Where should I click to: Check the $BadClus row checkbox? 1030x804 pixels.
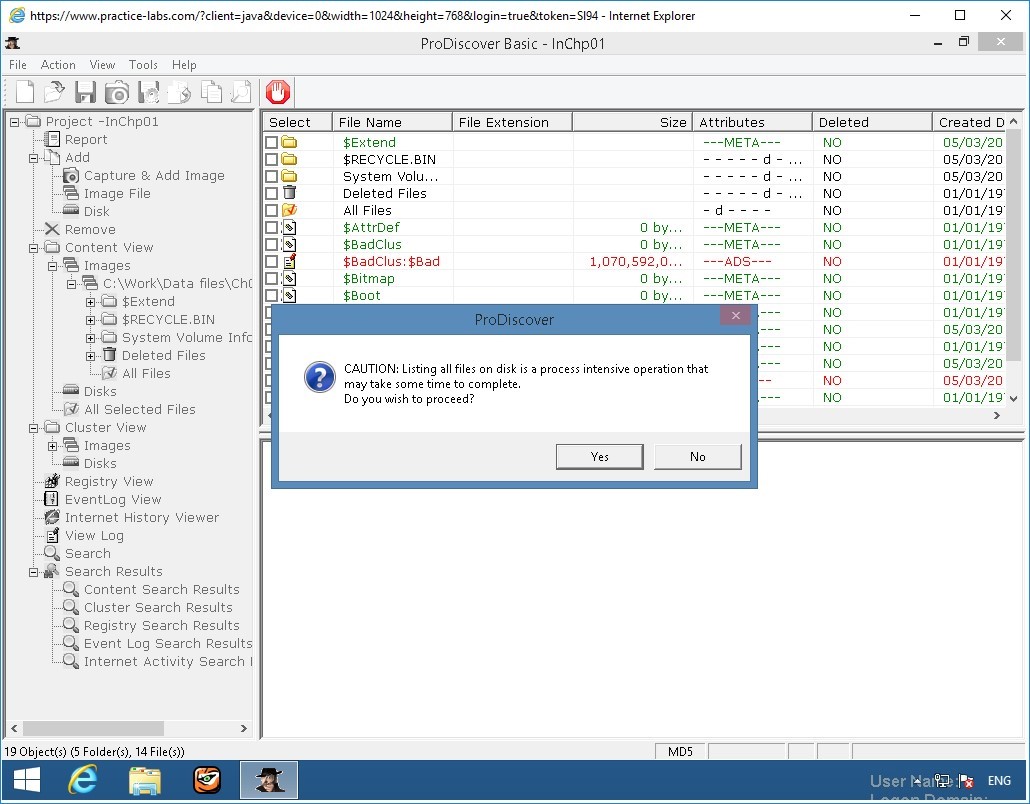click(x=271, y=244)
